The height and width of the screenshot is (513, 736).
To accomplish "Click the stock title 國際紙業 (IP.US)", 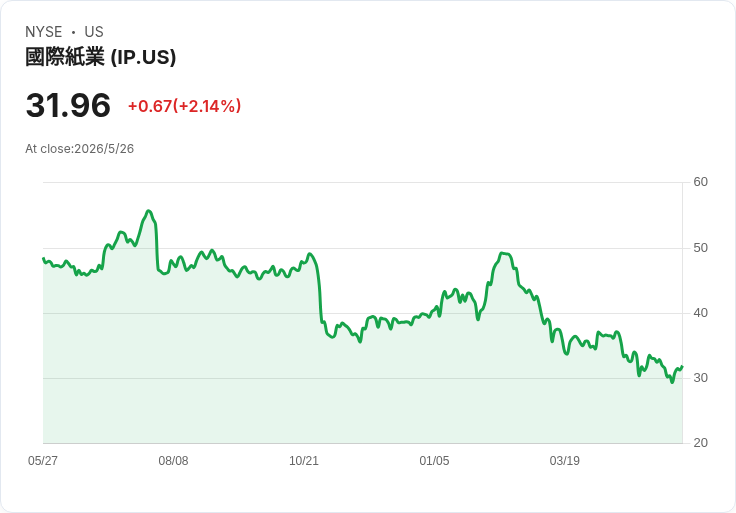I will 100,57.
